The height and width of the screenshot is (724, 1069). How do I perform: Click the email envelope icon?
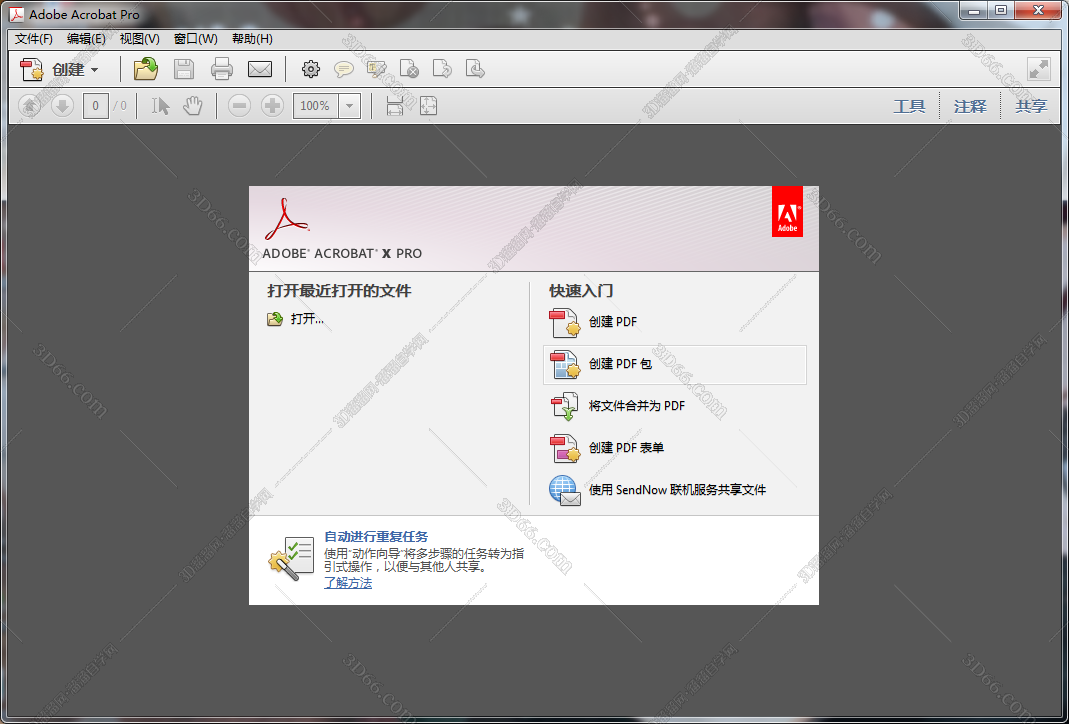tap(260, 69)
